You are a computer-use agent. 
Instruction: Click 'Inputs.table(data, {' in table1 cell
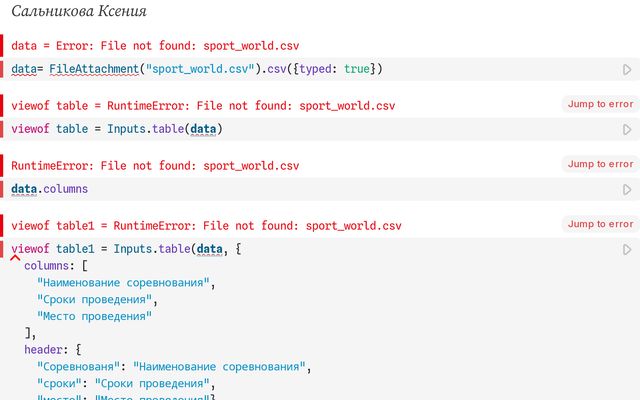pyautogui.click(x=177, y=249)
